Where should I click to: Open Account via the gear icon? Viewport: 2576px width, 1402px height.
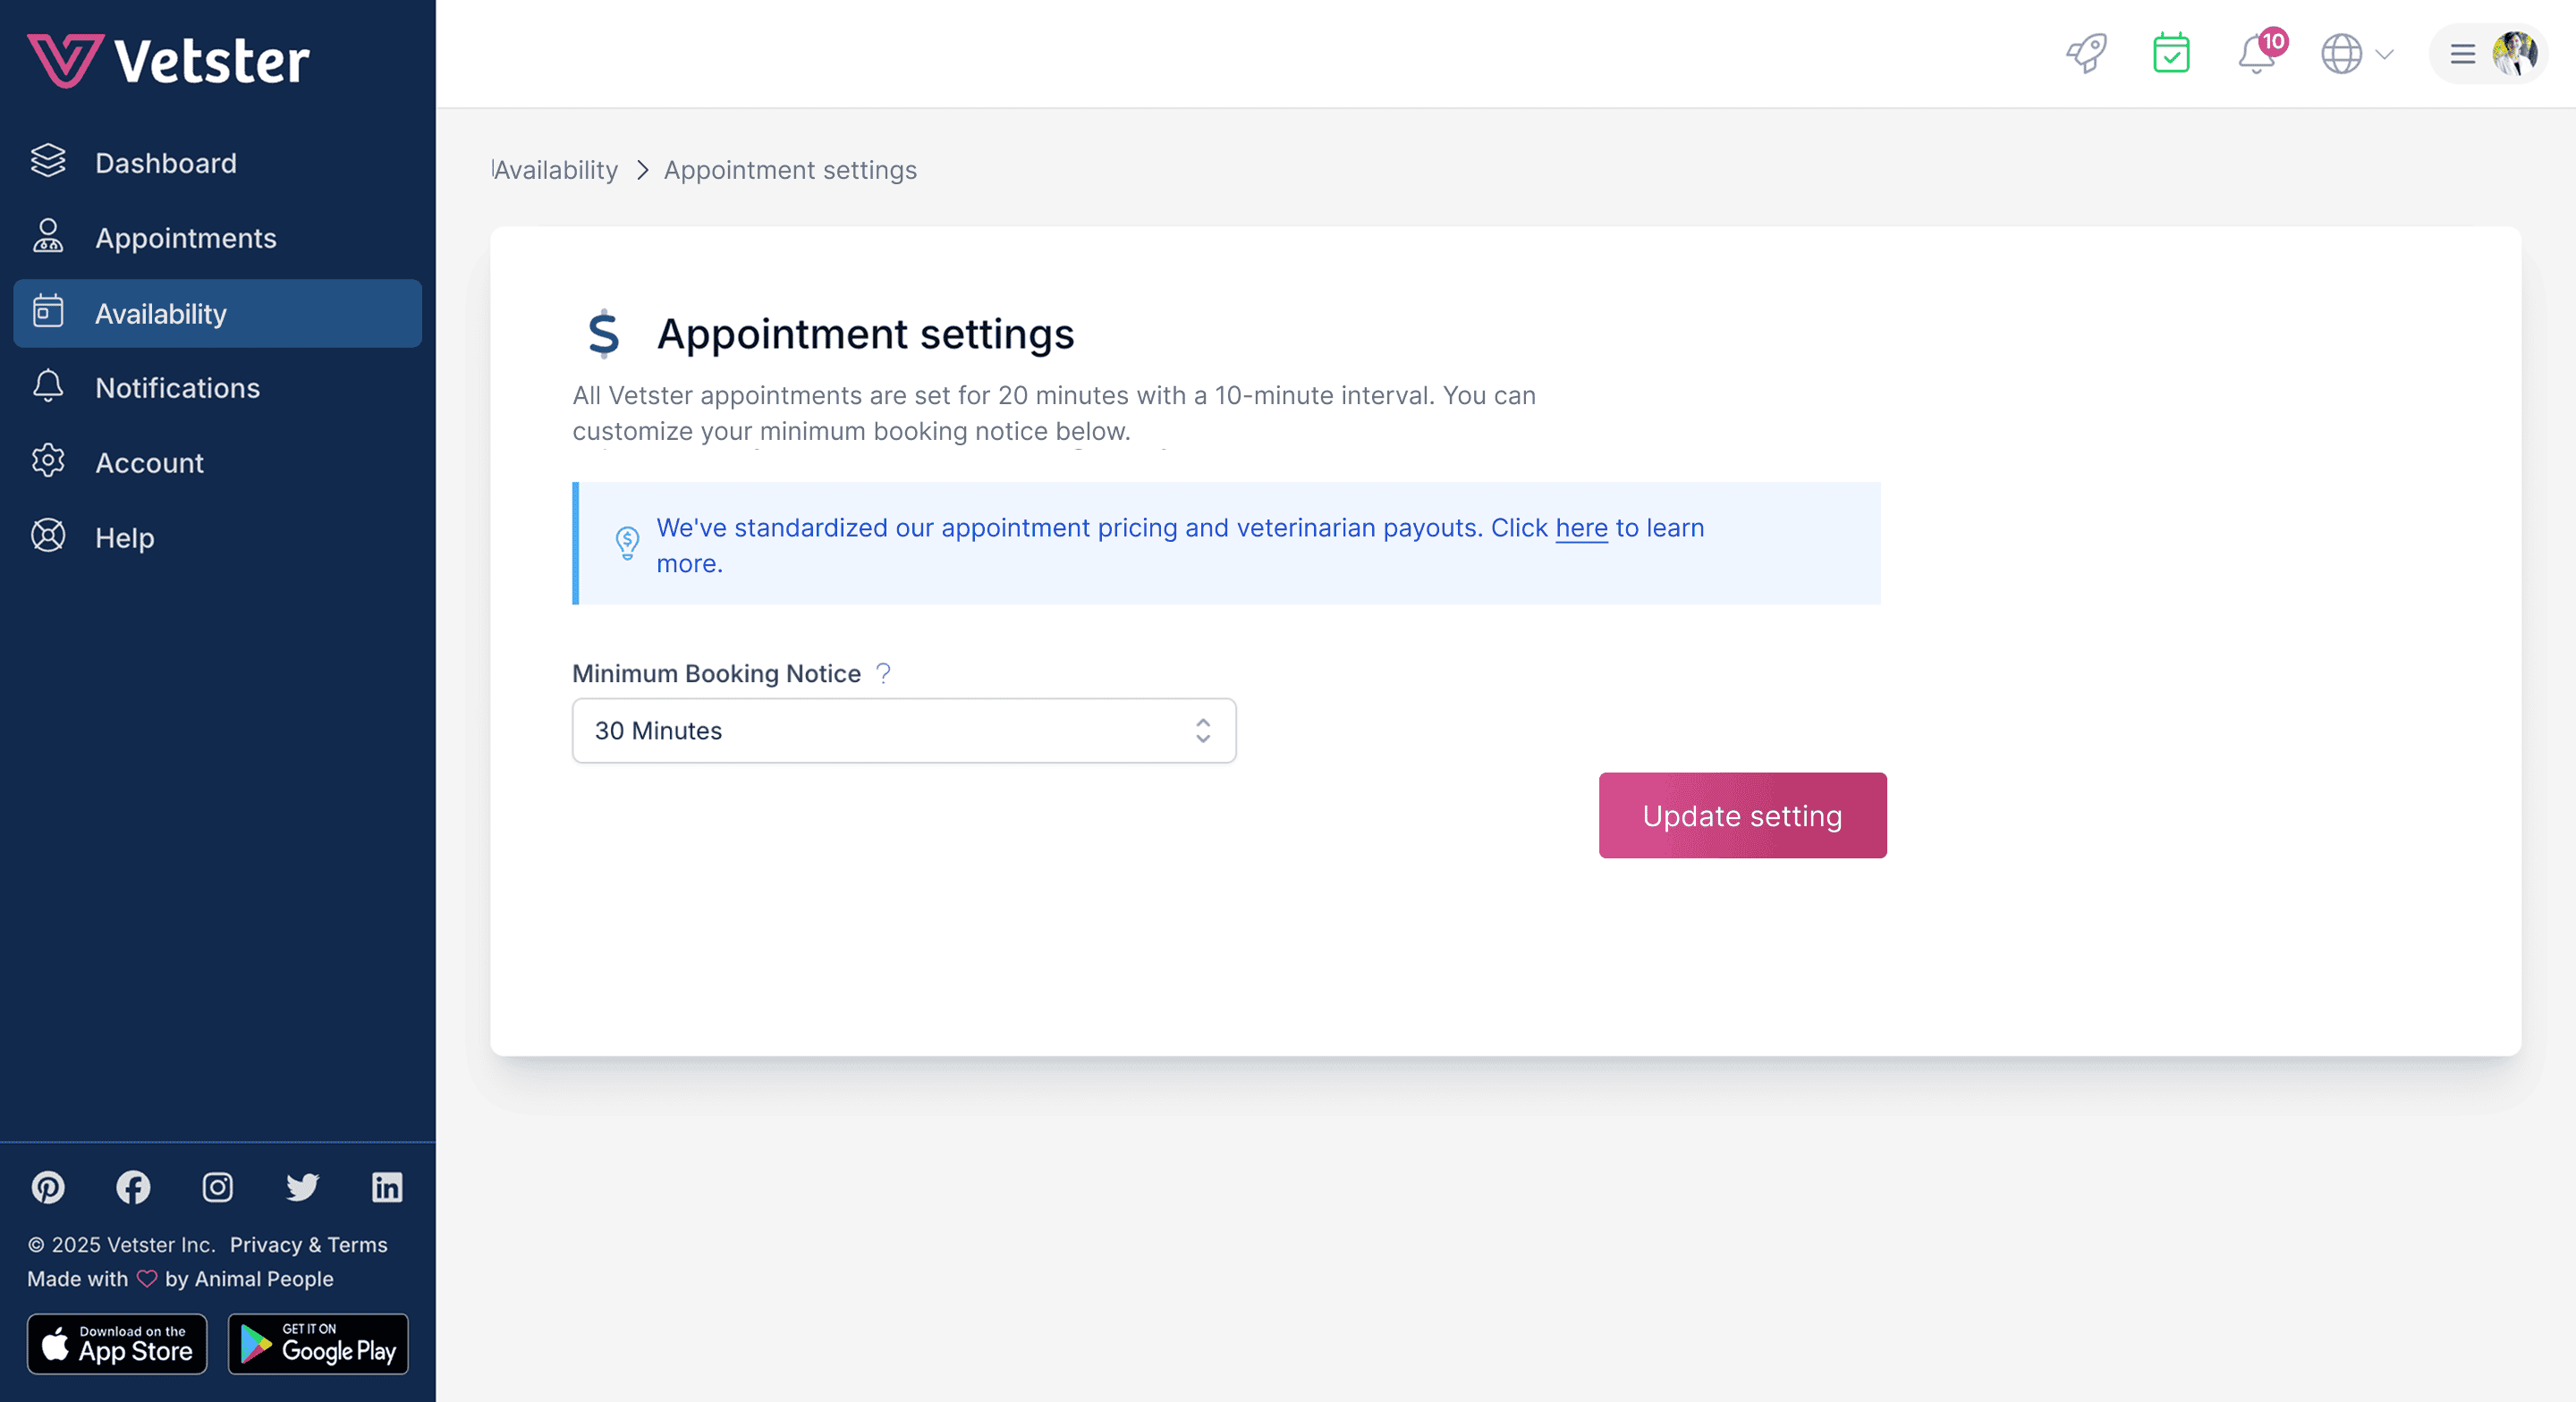tap(48, 462)
